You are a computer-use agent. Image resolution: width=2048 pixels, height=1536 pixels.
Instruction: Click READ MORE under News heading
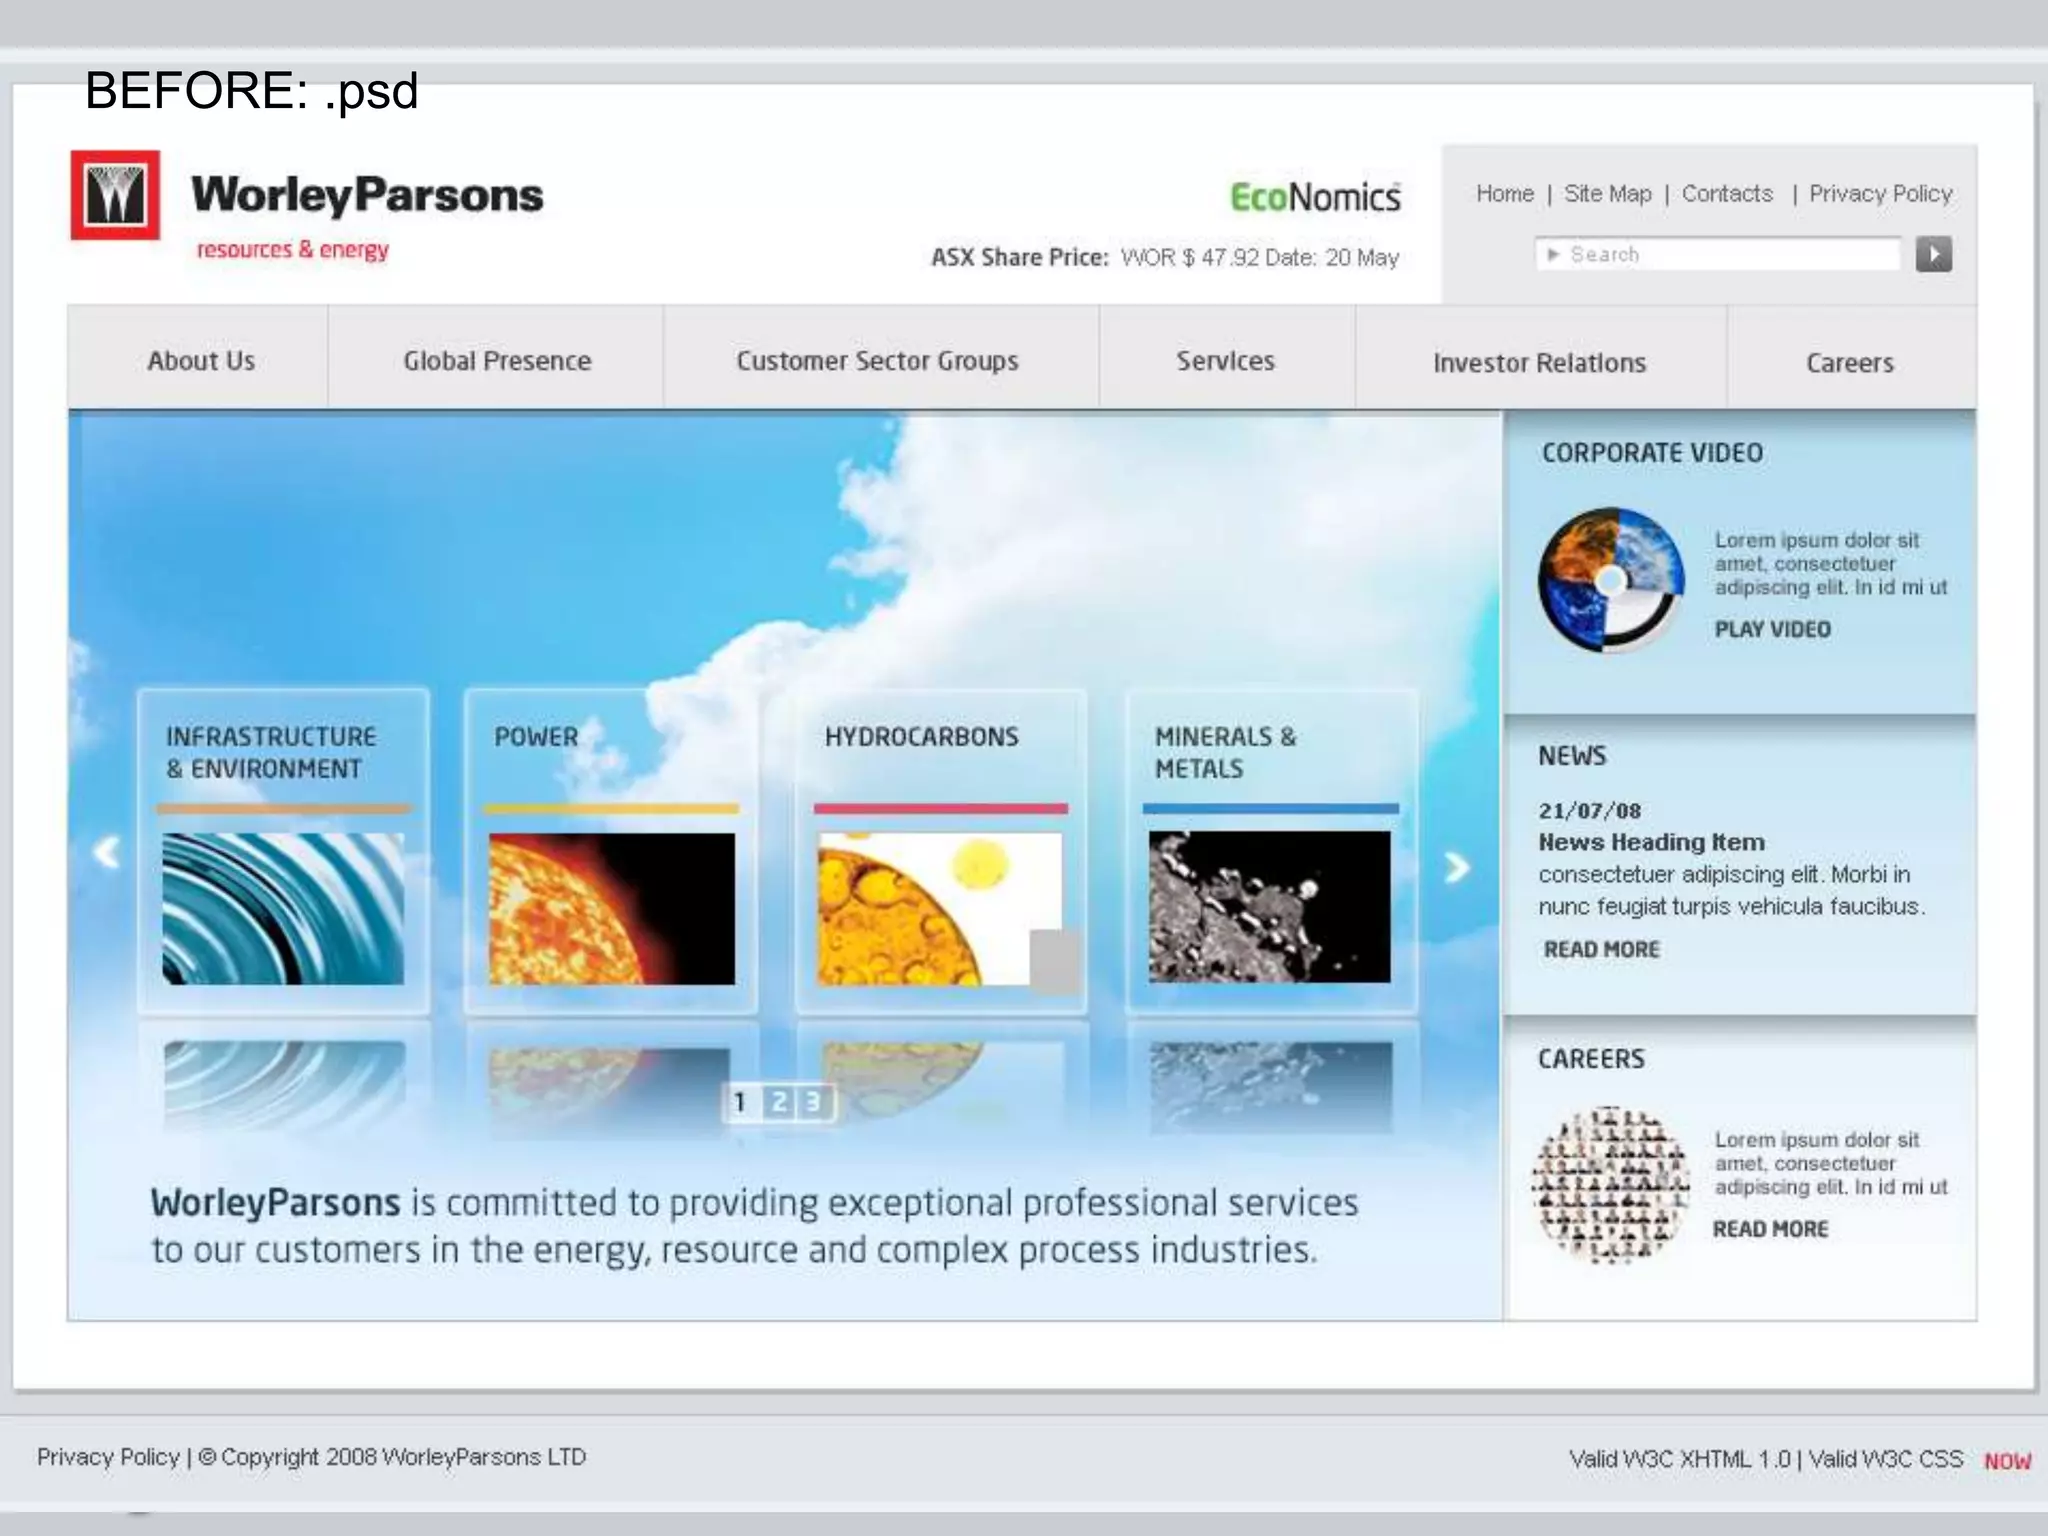pyautogui.click(x=1601, y=949)
